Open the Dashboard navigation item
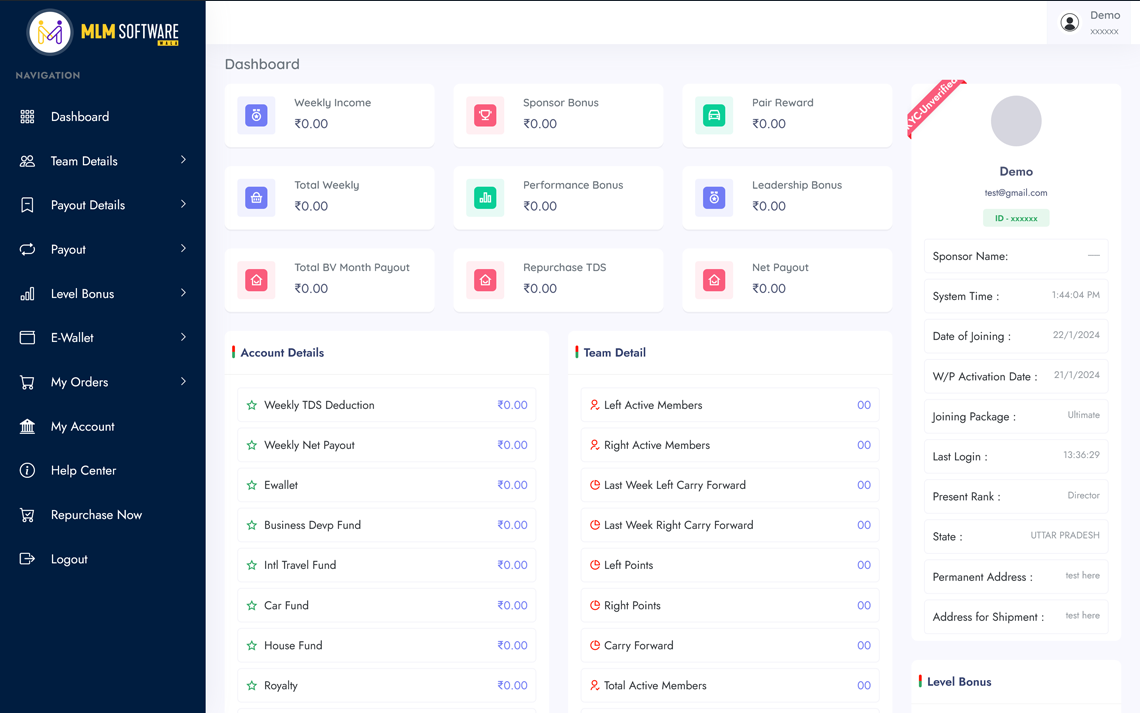The height and width of the screenshot is (713, 1140). 80,117
